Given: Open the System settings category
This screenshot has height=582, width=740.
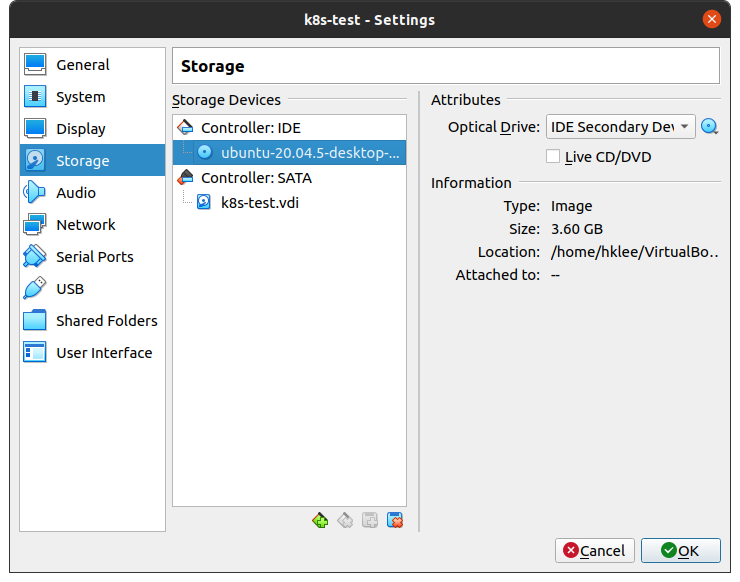Looking at the screenshot, I should tap(92, 97).
